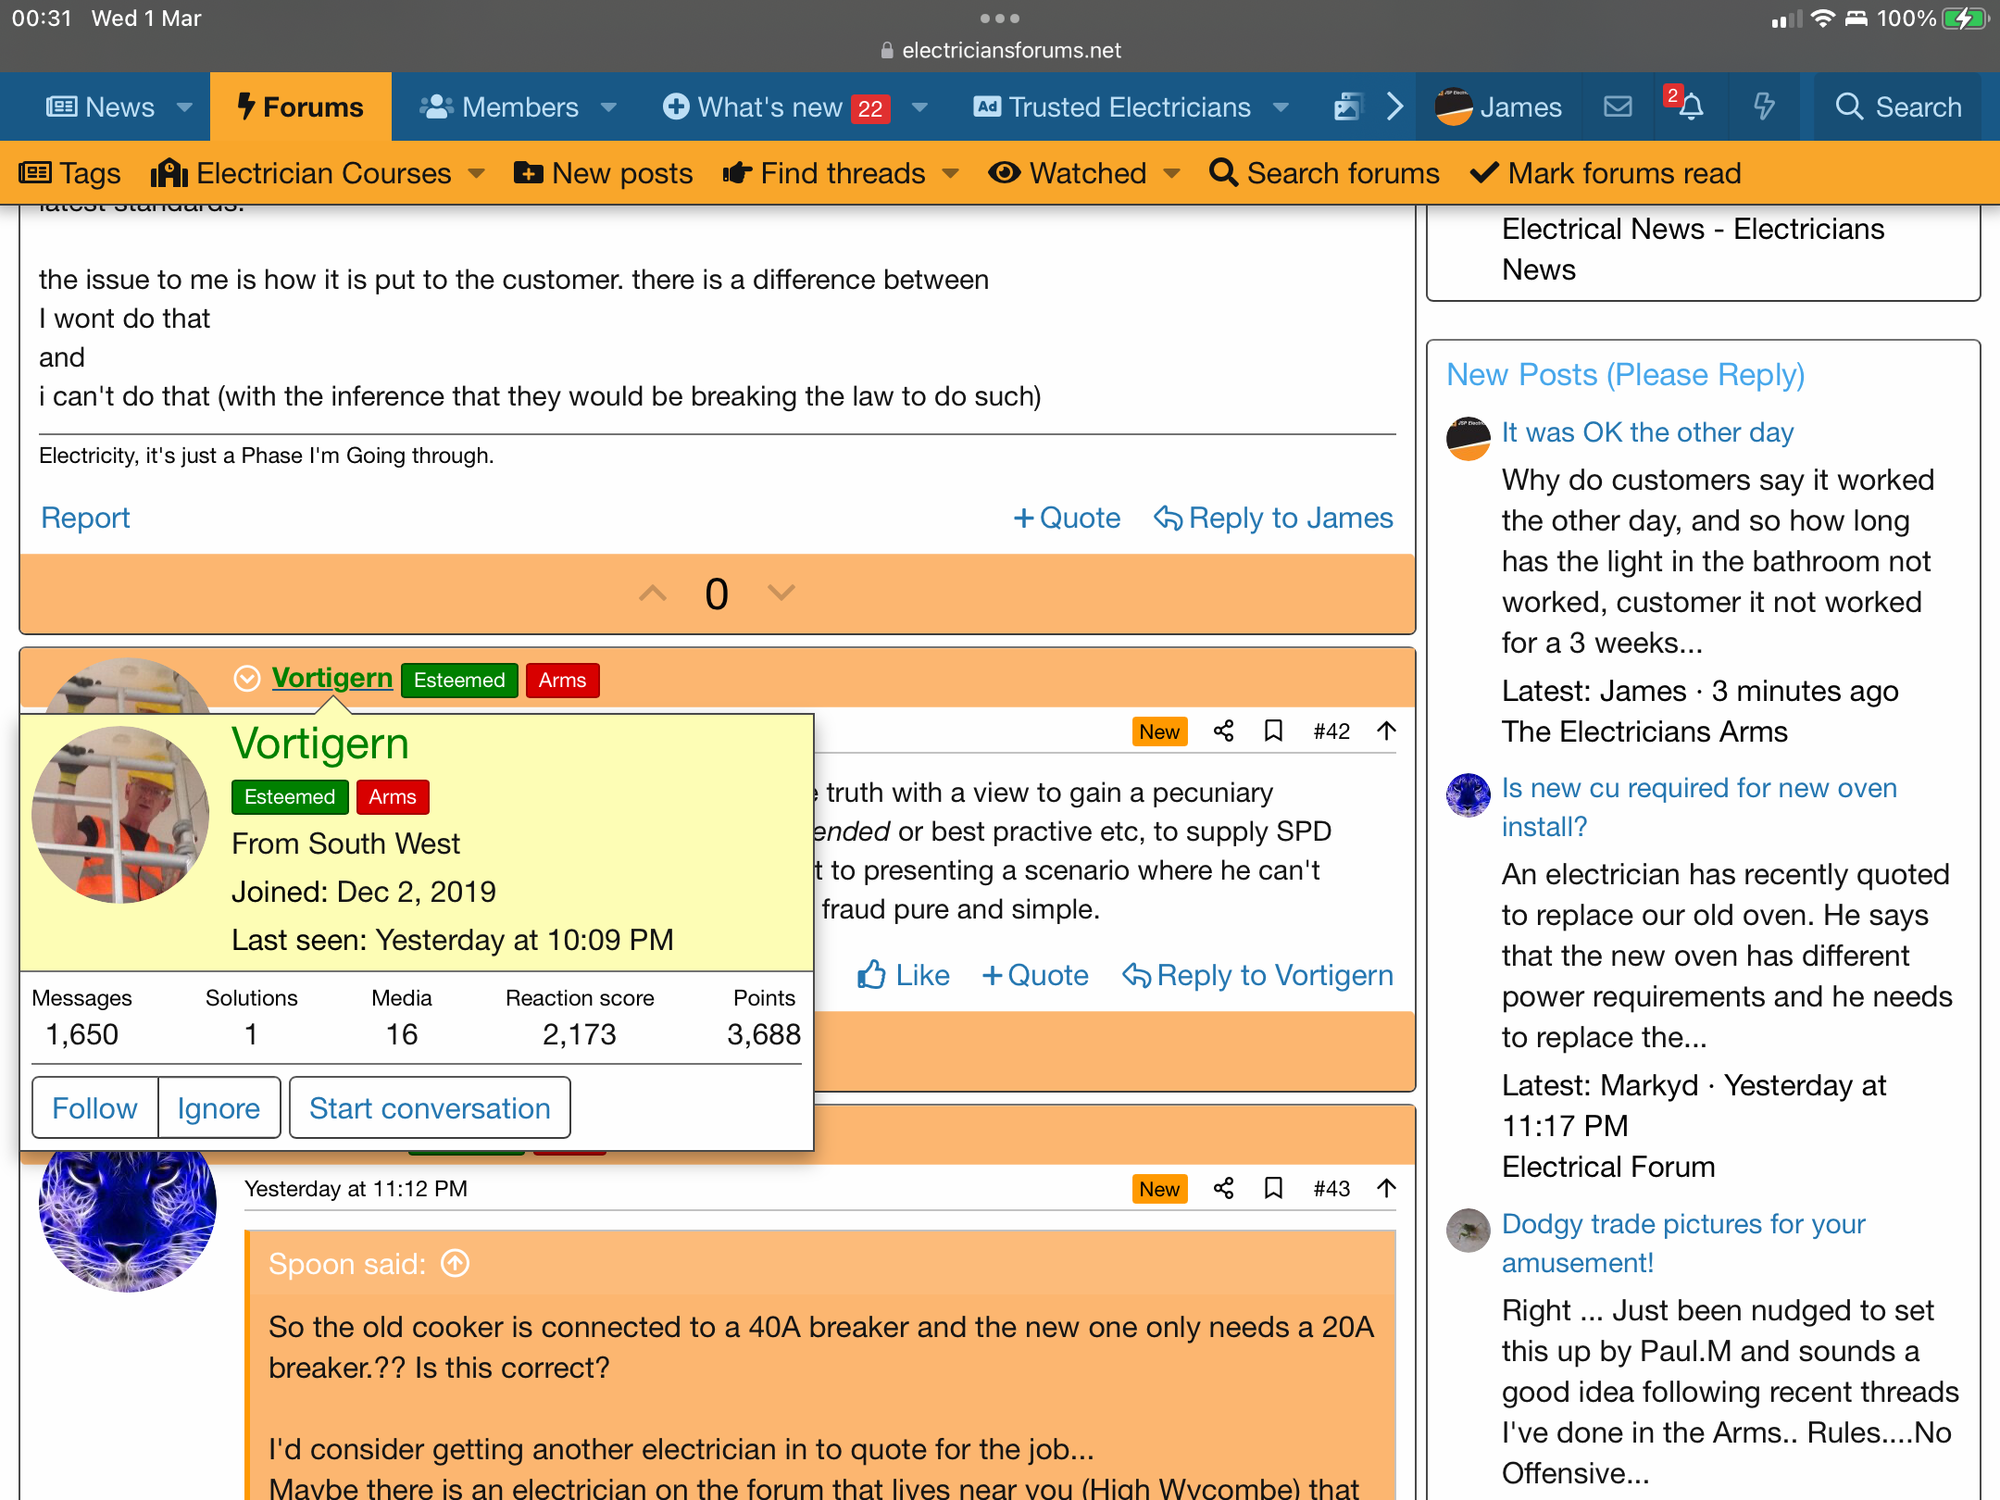Ignore Vortigern from the member card
Image resolution: width=2000 pixels, height=1500 pixels.
(x=219, y=1107)
